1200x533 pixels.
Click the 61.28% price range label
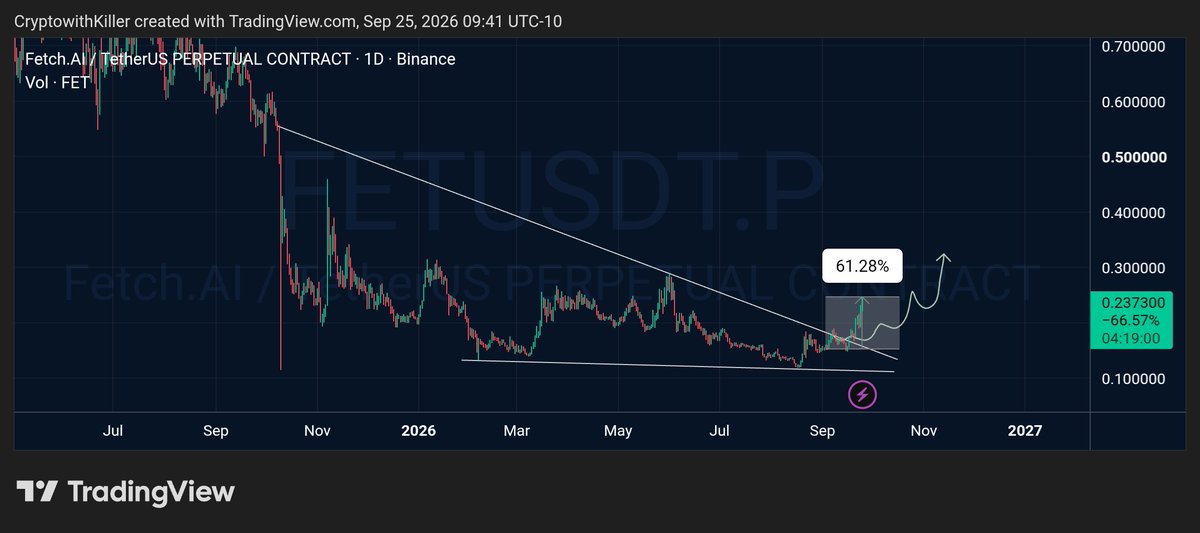click(x=863, y=266)
